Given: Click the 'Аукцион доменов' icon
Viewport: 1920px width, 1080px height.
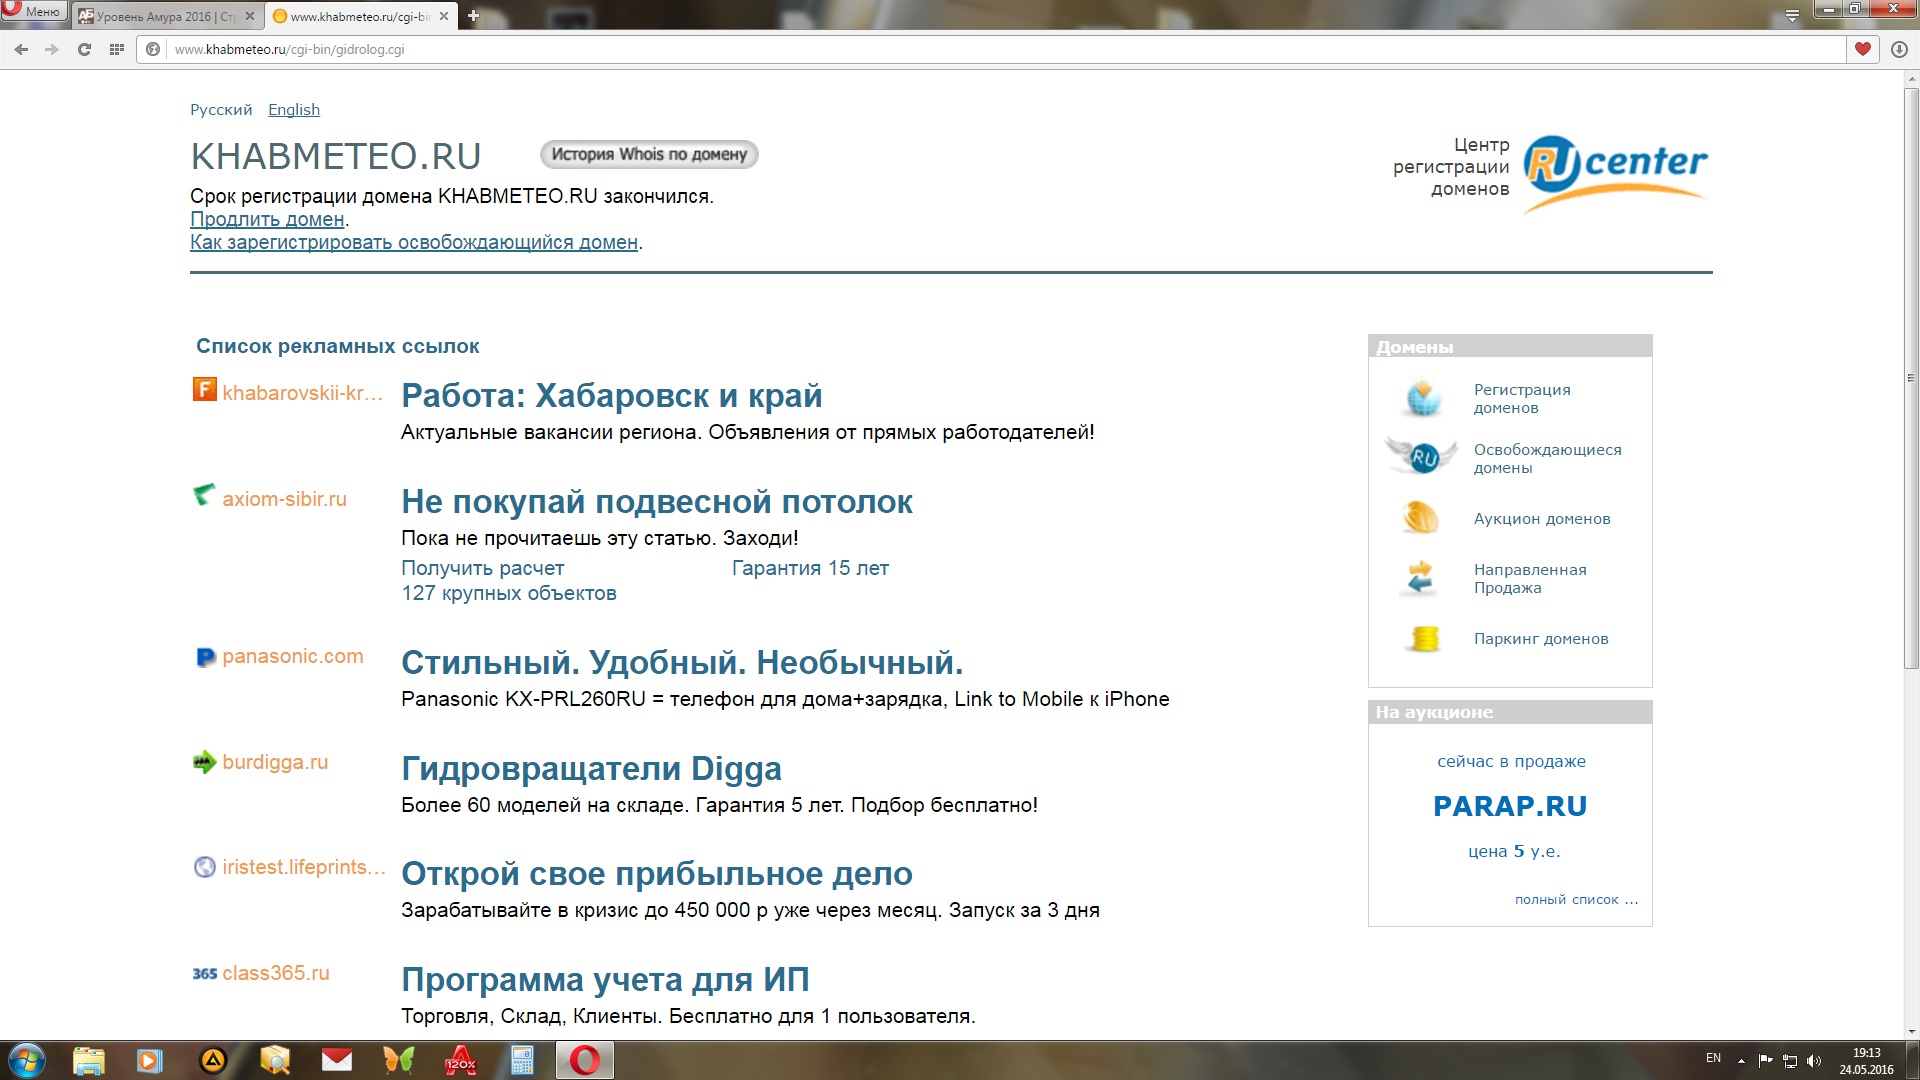Looking at the screenshot, I should (1421, 518).
